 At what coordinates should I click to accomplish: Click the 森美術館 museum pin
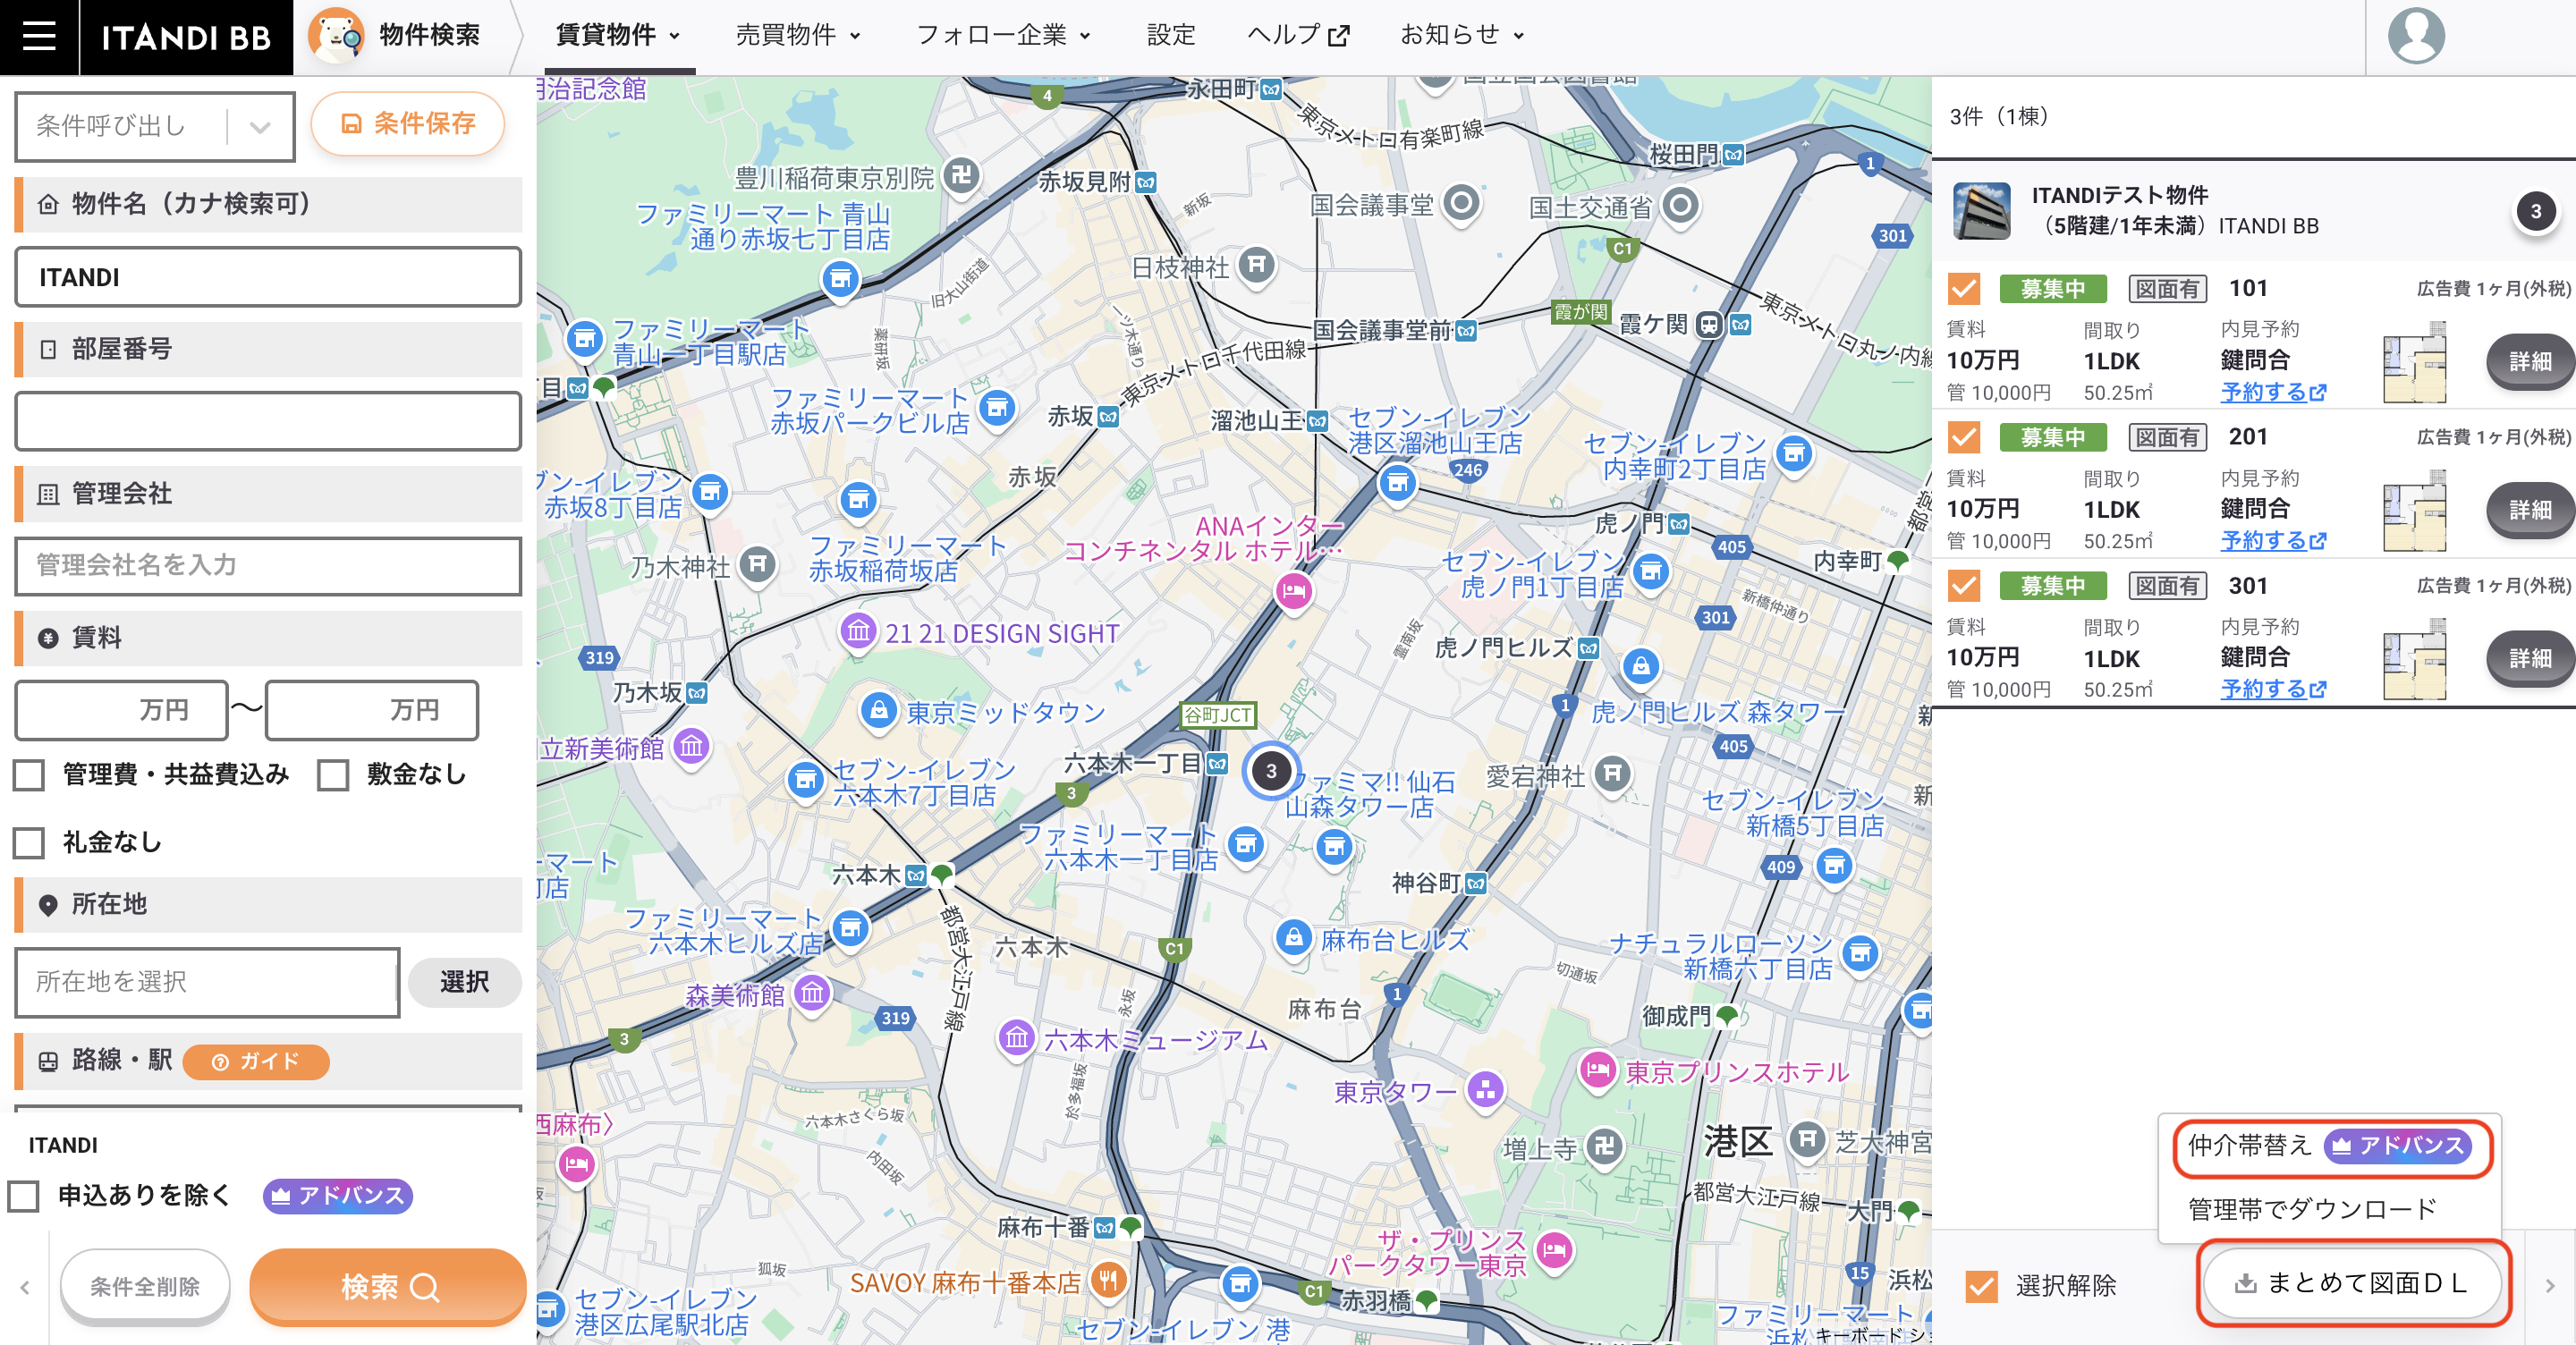(812, 994)
